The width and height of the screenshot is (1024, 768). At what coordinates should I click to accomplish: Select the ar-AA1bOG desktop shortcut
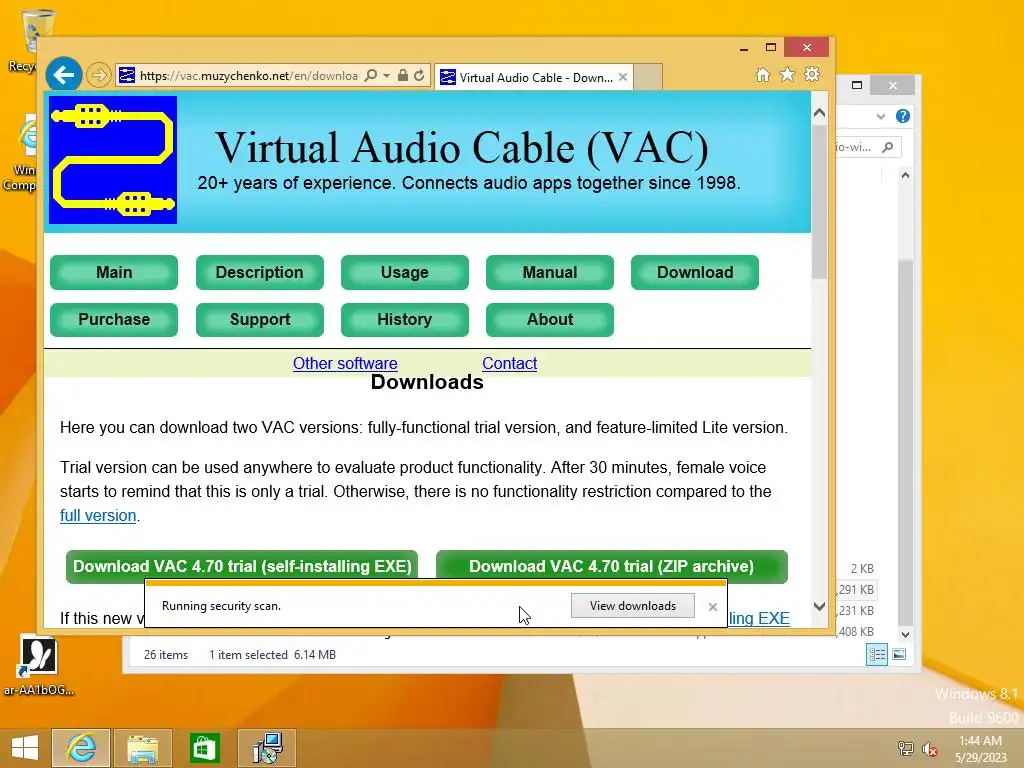pyautogui.click(x=39, y=665)
